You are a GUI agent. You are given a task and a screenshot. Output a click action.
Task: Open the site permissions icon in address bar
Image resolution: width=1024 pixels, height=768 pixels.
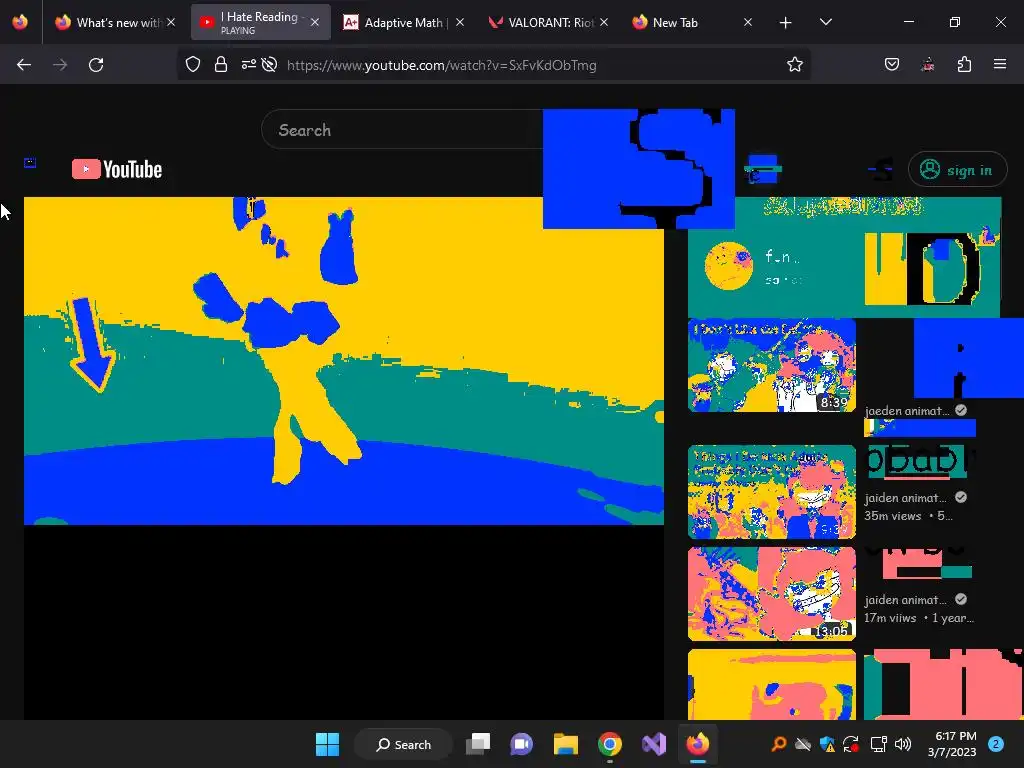(x=248, y=65)
